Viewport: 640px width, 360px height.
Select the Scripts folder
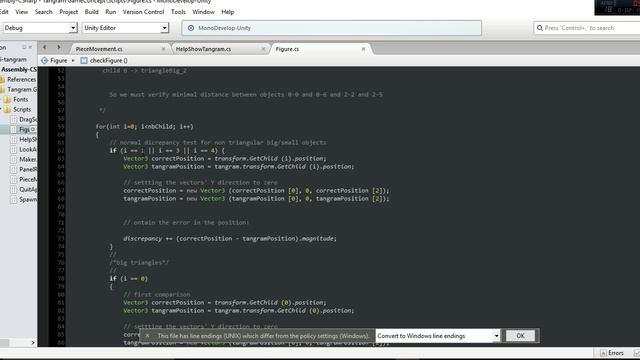tap(22, 109)
